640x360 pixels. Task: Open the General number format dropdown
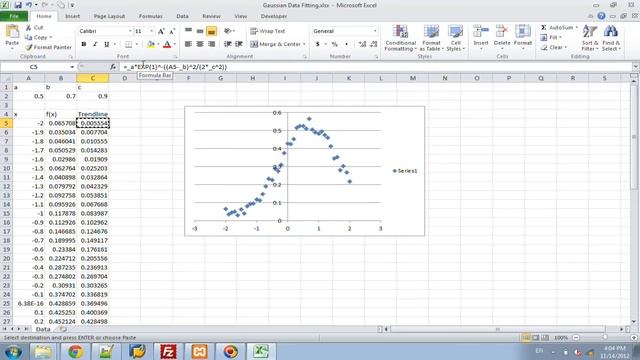click(x=375, y=31)
